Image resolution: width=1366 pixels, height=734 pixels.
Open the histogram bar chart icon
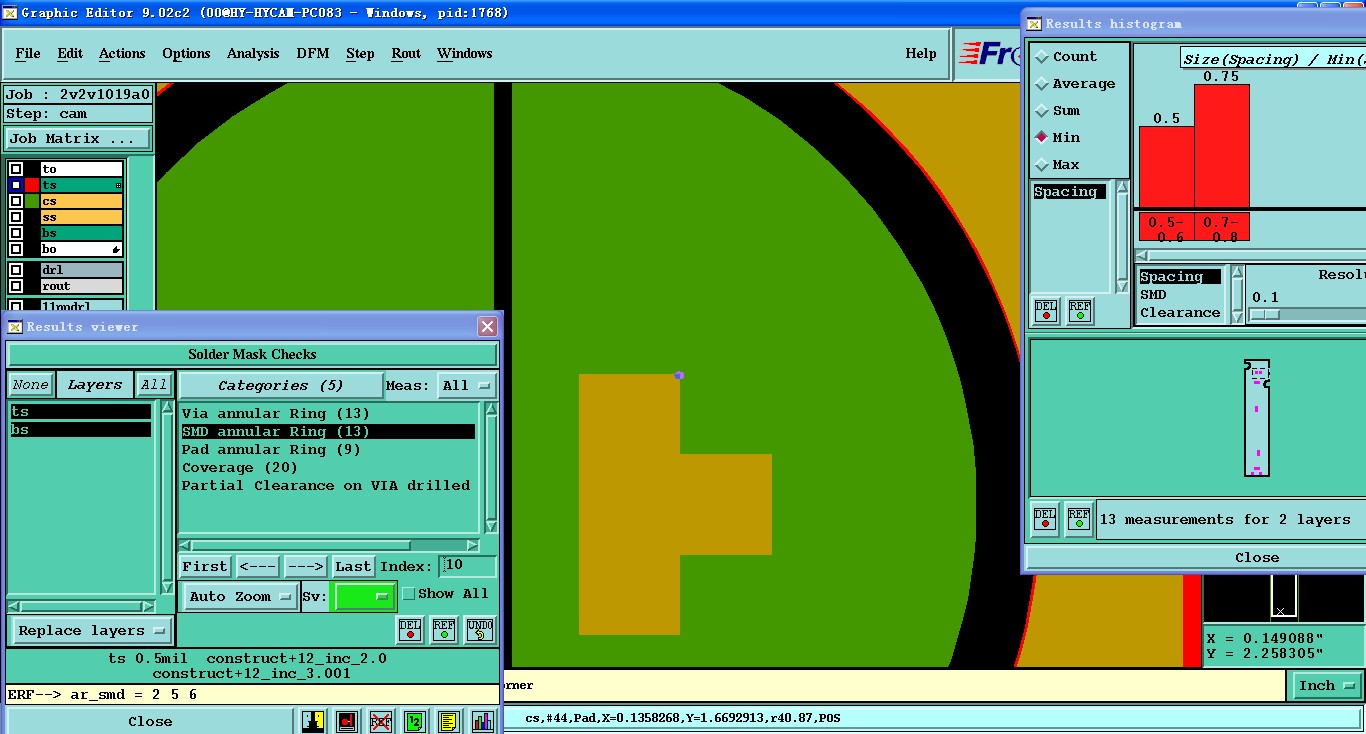pos(482,721)
